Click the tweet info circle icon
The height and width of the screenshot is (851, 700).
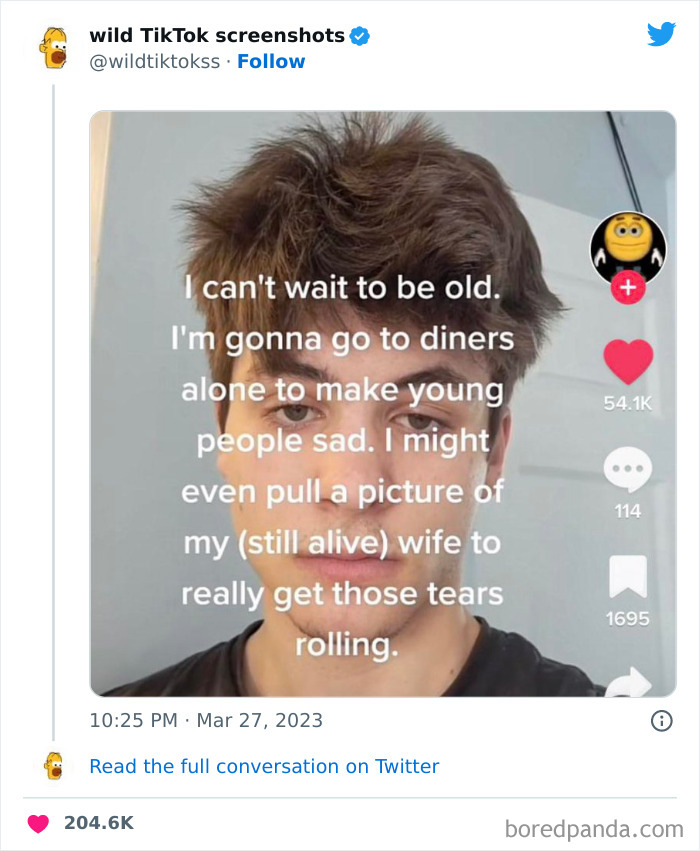pyautogui.click(x=661, y=720)
